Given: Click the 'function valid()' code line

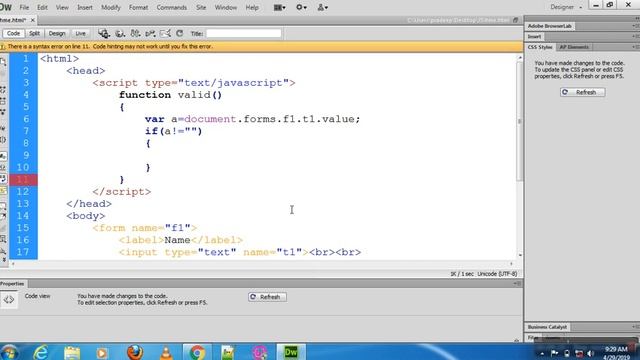Looking at the screenshot, I should pos(170,95).
